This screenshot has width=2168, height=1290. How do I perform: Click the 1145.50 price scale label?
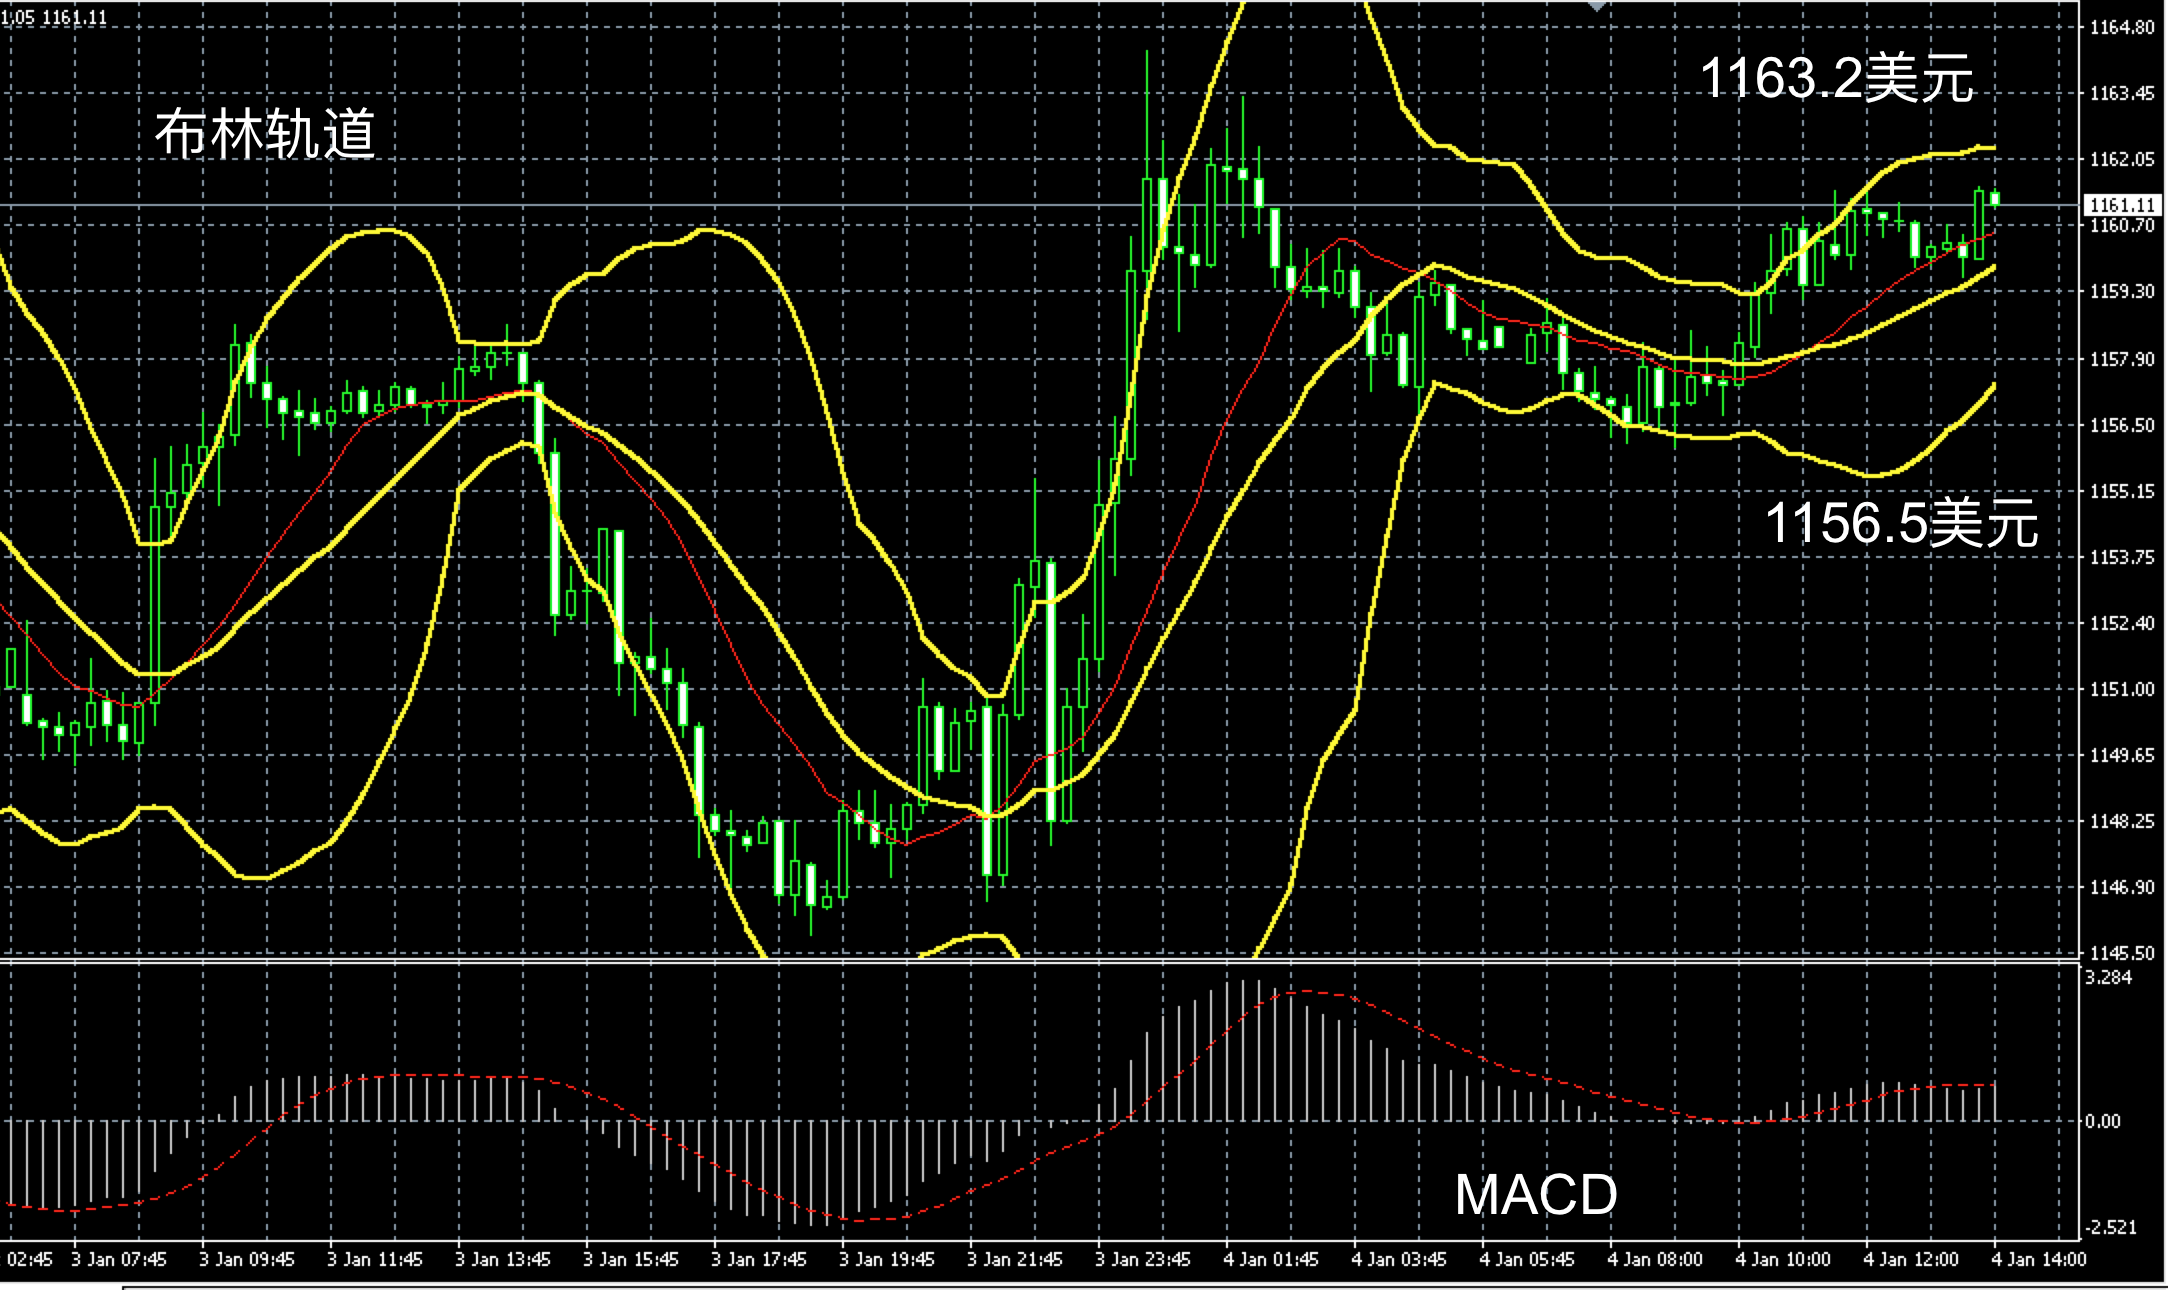coord(2122,953)
